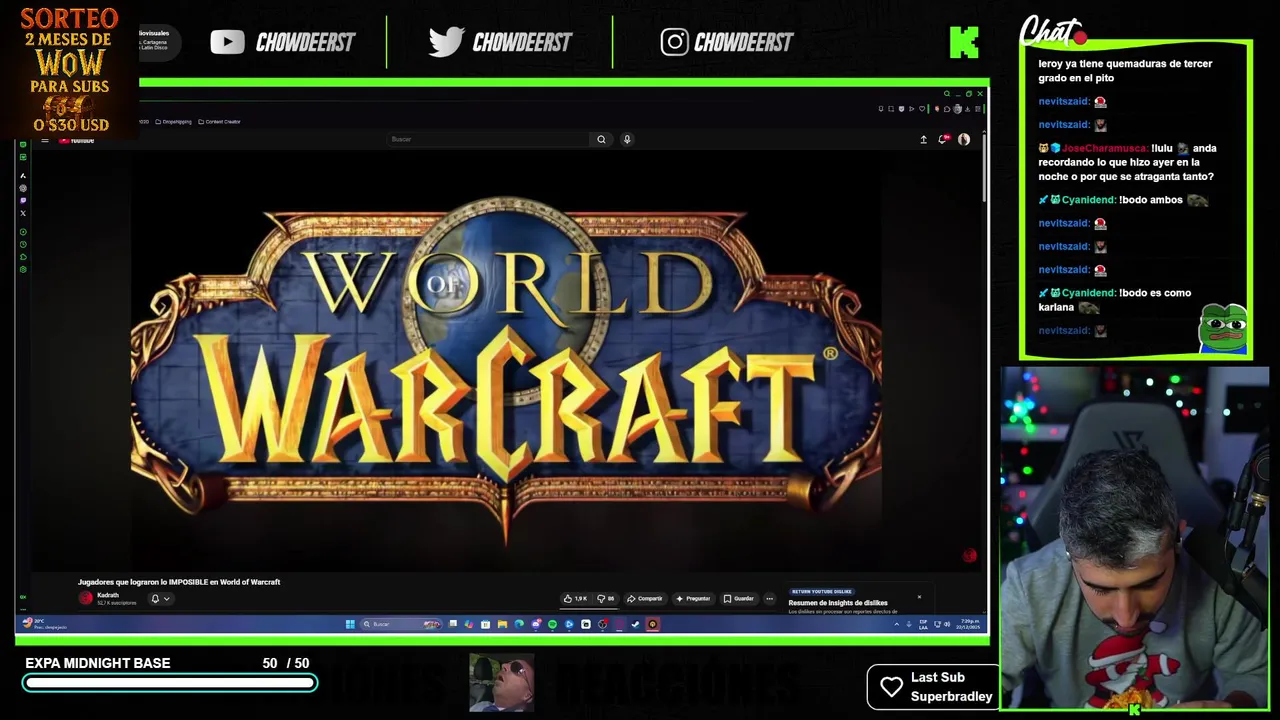Open extensions icon in the browser sidebar
This screenshot has width=1280, height=720.
click(x=23, y=257)
